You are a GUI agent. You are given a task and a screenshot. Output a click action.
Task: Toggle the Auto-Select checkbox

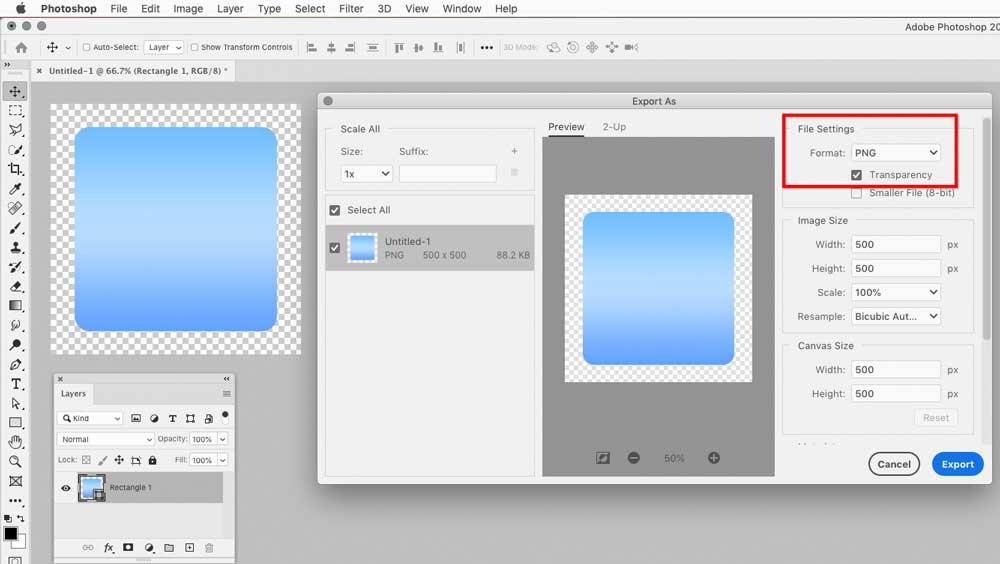[x=87, y=47]
